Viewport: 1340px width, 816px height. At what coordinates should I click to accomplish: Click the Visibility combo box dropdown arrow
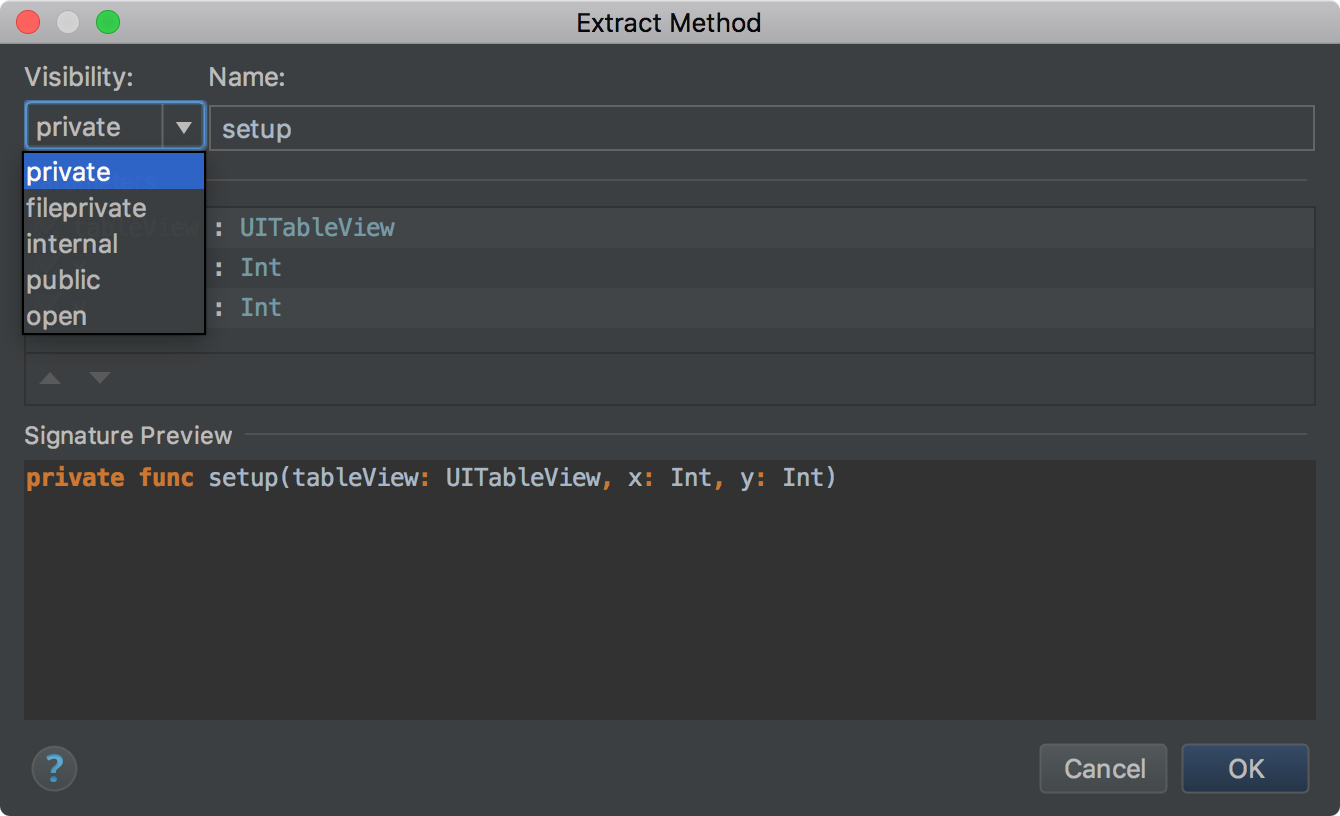(x=184, y=127)
